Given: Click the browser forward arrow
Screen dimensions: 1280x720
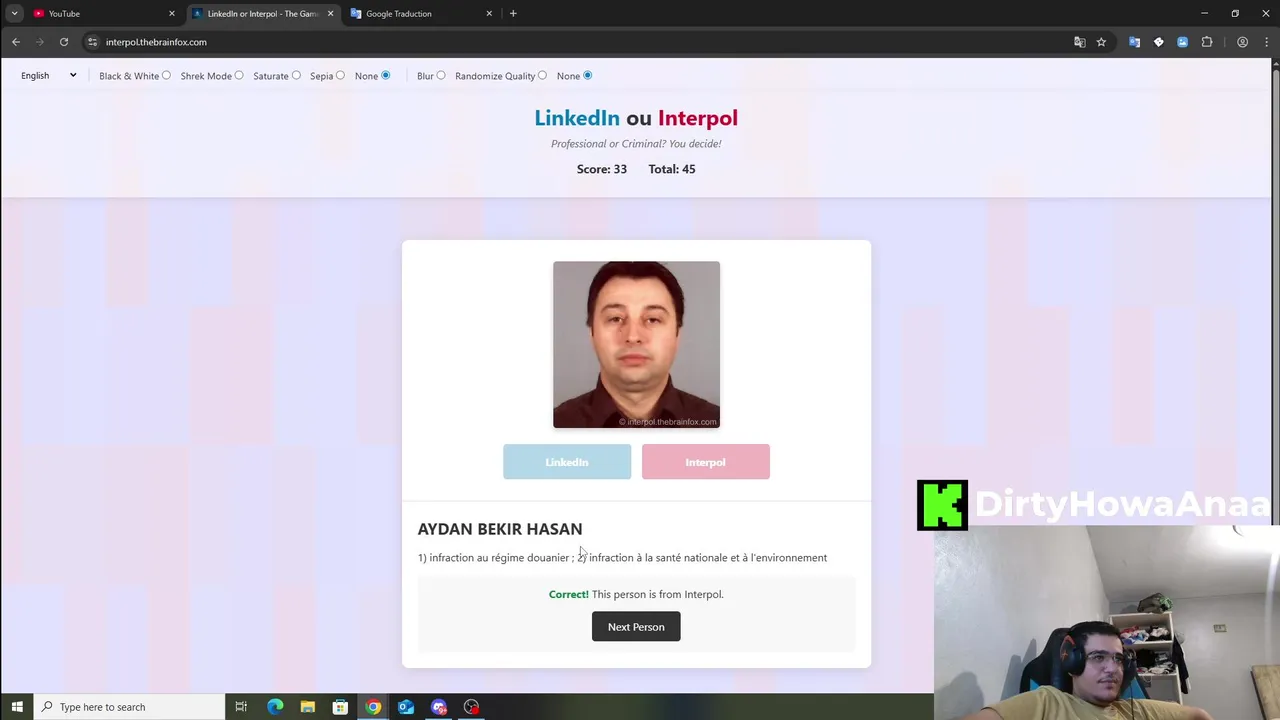Looking at the screenshot, I should 40,42.
